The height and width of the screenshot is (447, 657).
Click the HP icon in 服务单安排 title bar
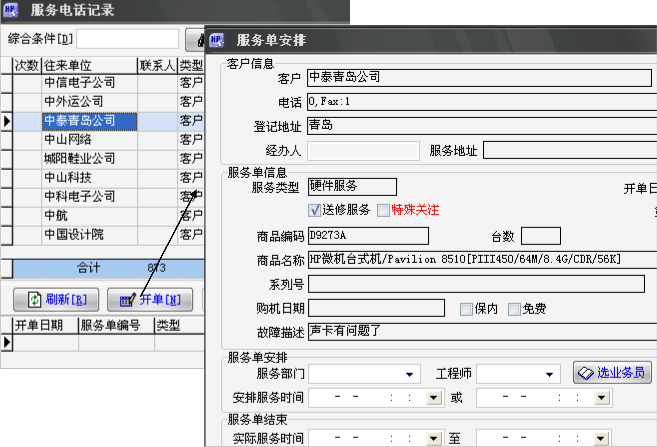tap(217, 40)
